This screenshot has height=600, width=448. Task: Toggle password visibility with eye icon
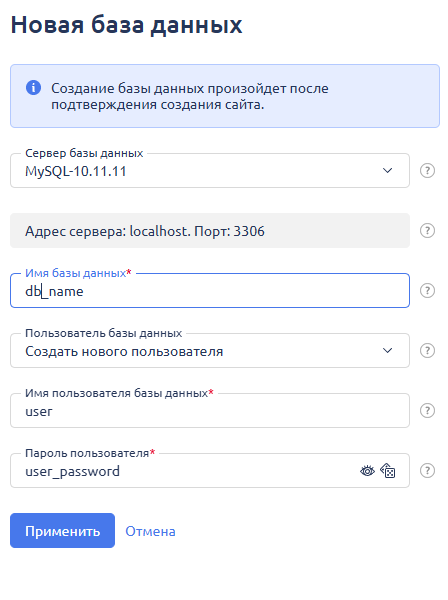(x=367, y=471)
